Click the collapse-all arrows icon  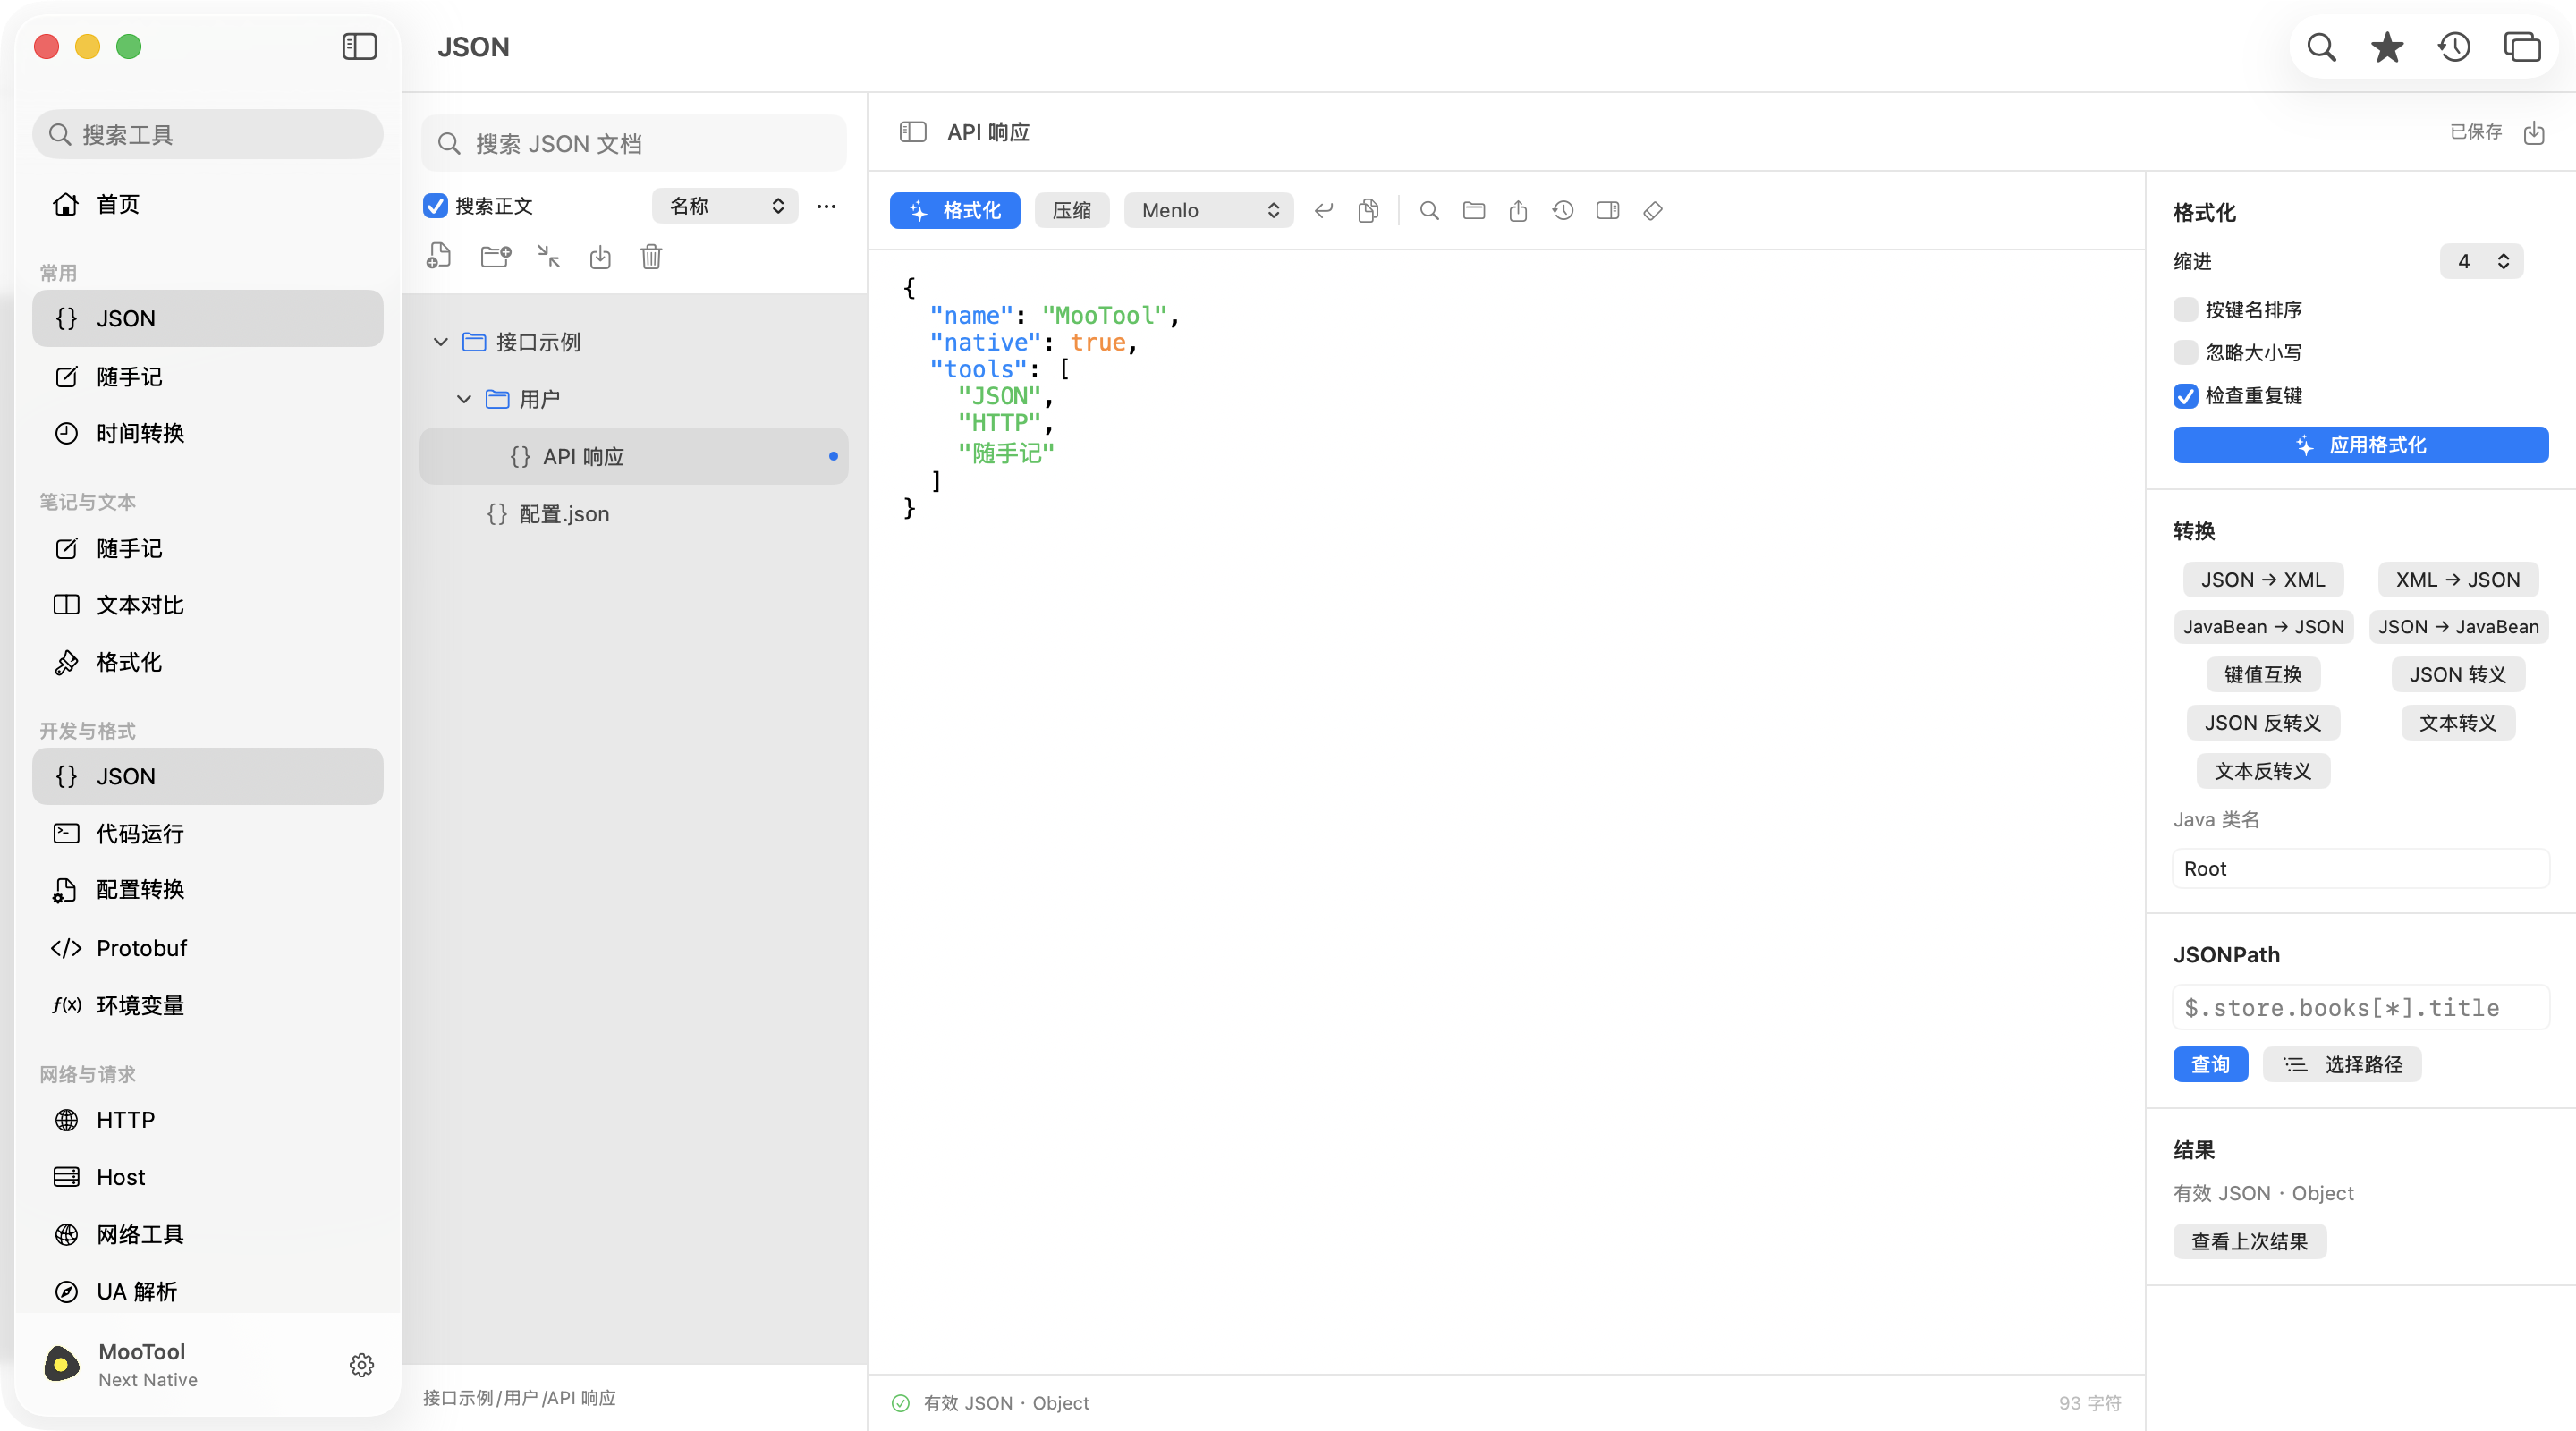coord(549,257)
